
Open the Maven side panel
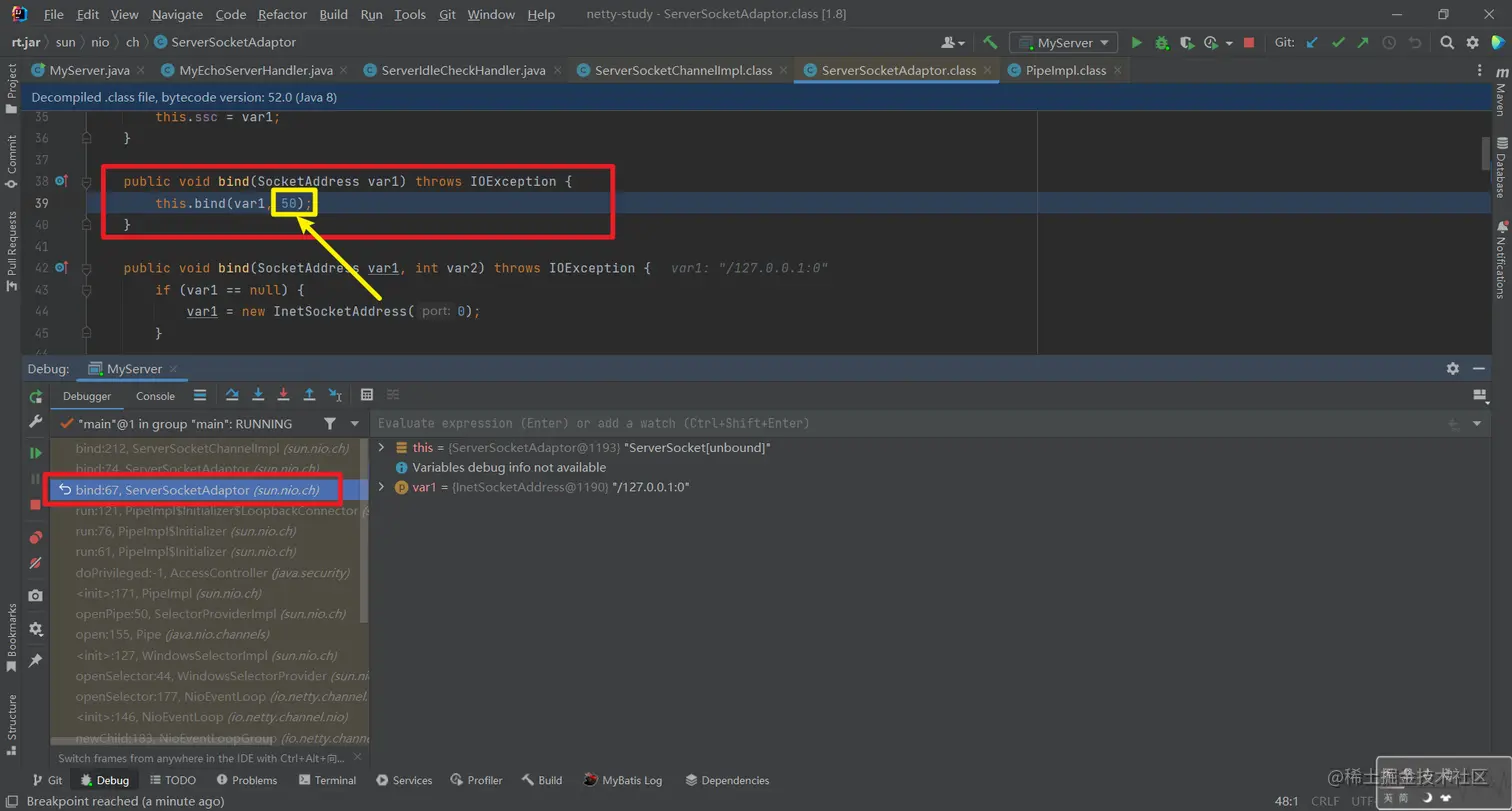(x=1501, y=92)
